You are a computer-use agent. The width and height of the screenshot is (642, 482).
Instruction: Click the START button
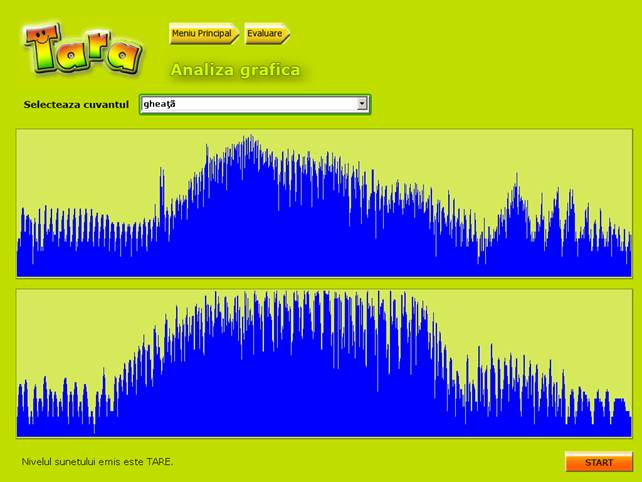coord(598,462)
